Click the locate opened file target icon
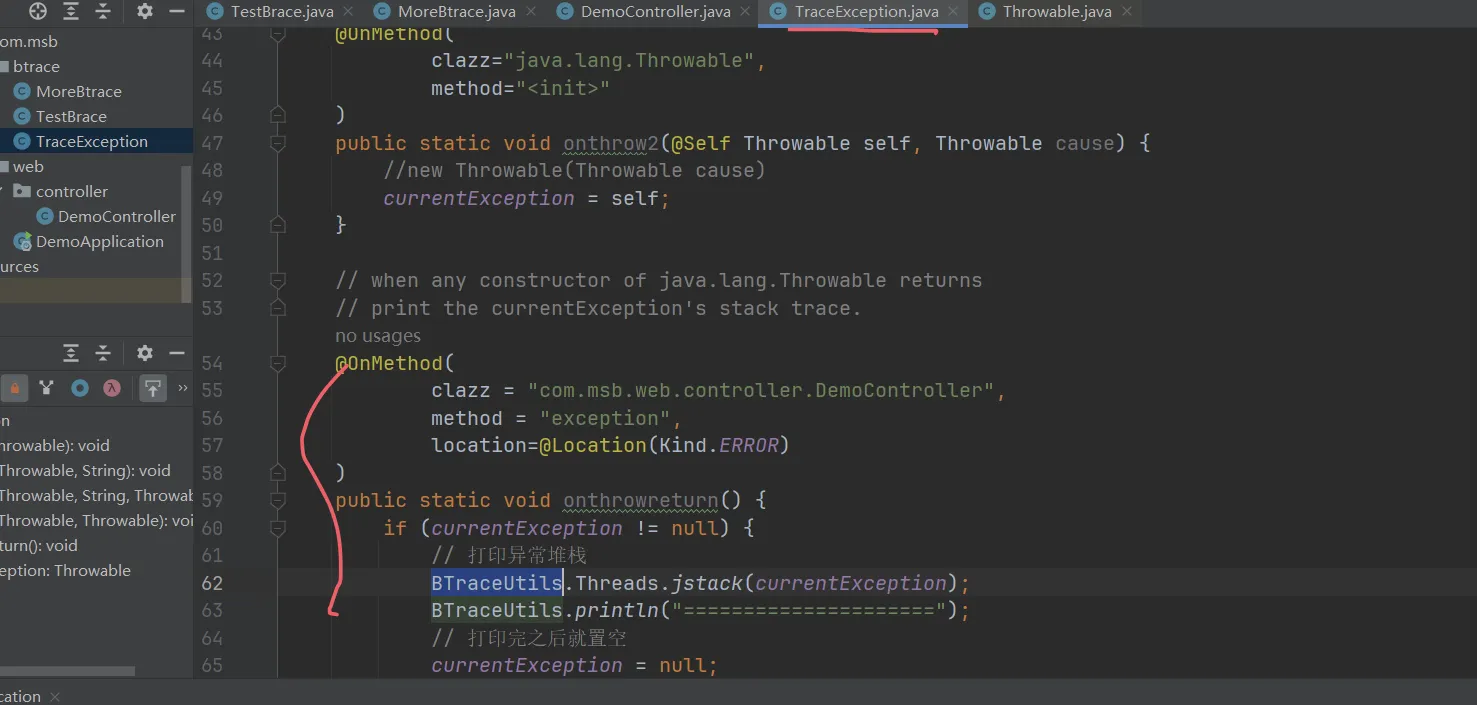 38,11
